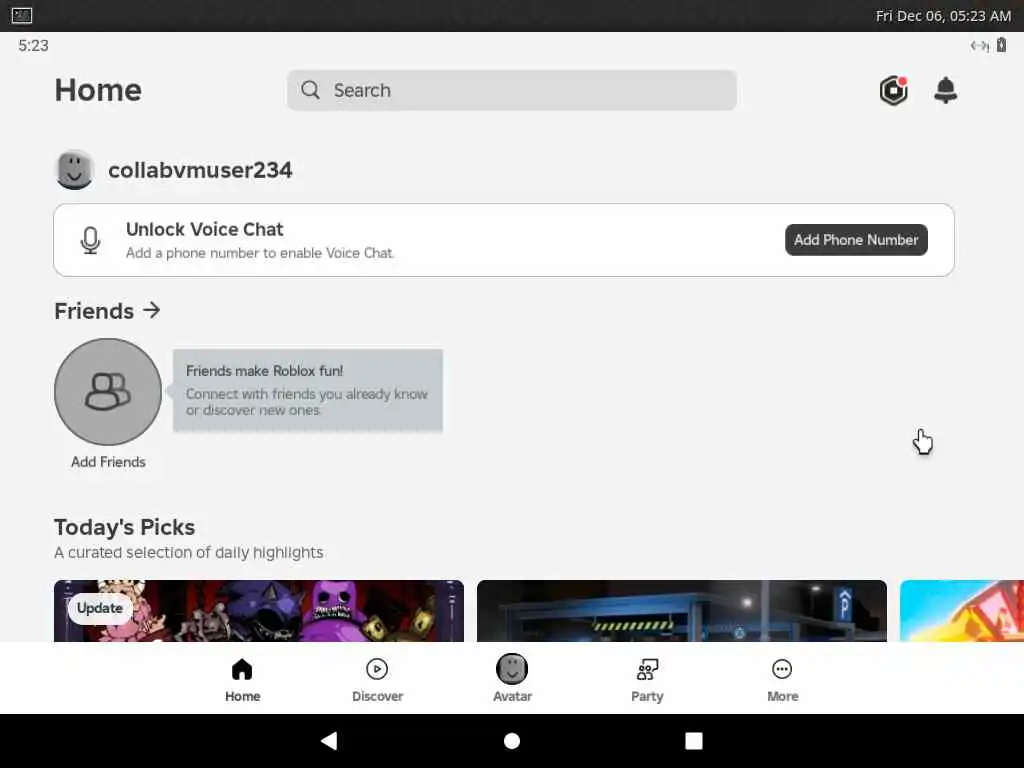Click Unlock Voice Chat title
The image size is (1024, 768).
coord(204,229)
